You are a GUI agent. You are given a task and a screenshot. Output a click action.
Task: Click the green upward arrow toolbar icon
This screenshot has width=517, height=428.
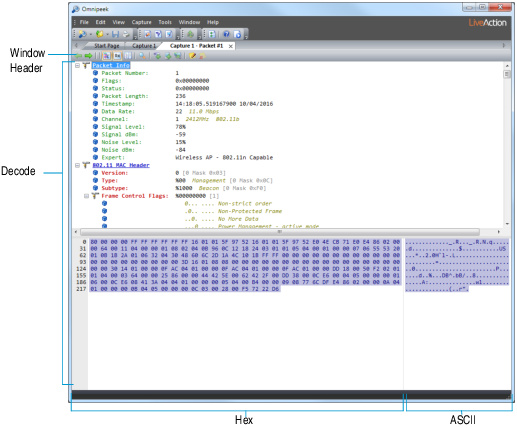click(190, 34)
